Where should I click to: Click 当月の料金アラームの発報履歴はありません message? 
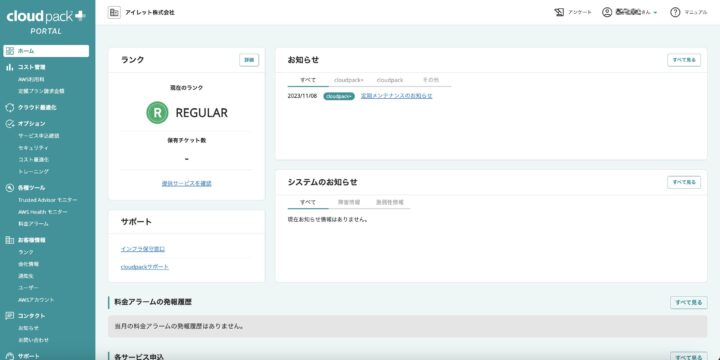tap(179, 326)
